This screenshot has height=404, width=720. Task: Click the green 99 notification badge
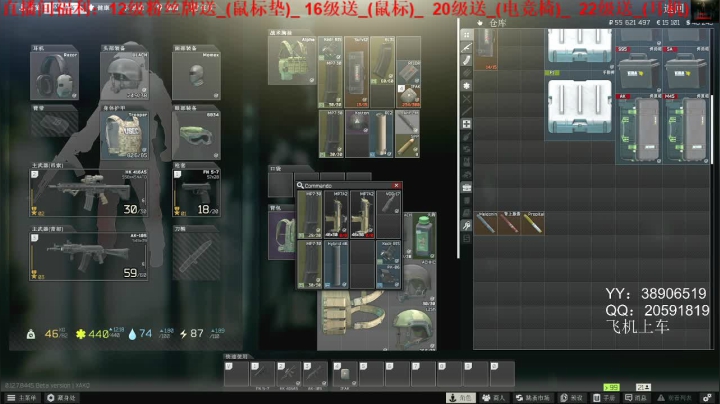[611, 387]
